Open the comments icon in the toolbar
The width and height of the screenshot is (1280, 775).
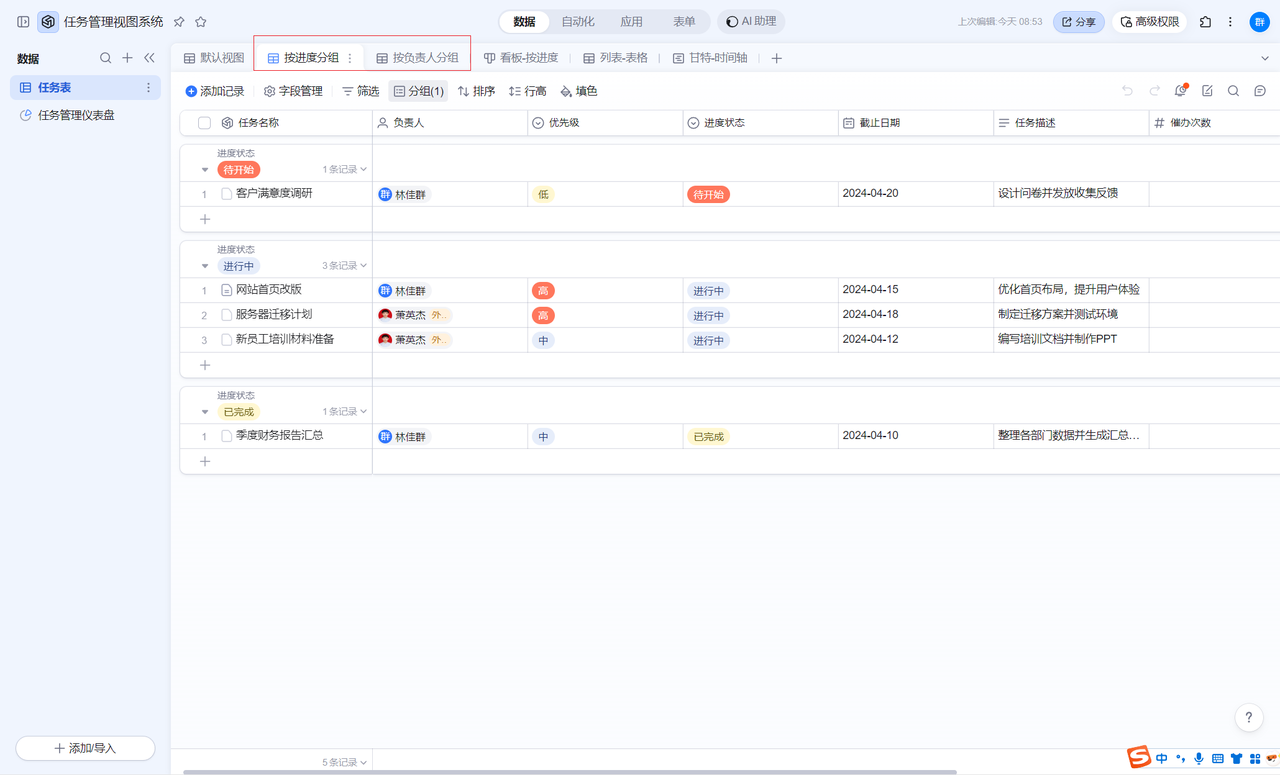(x=1260, y=91)
